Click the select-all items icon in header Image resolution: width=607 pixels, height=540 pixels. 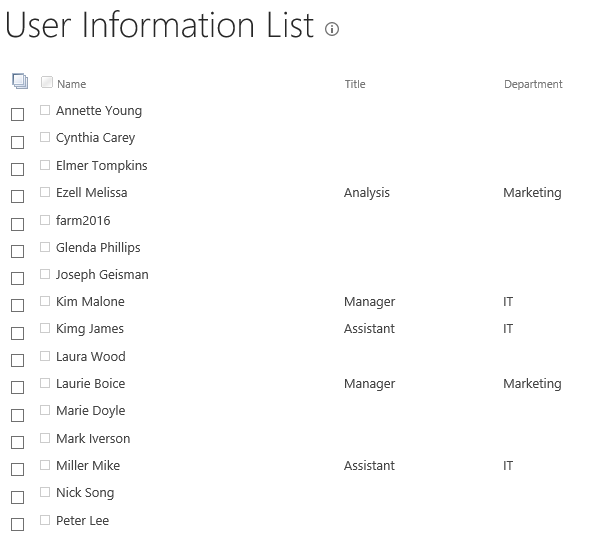[x=19, y=82]
